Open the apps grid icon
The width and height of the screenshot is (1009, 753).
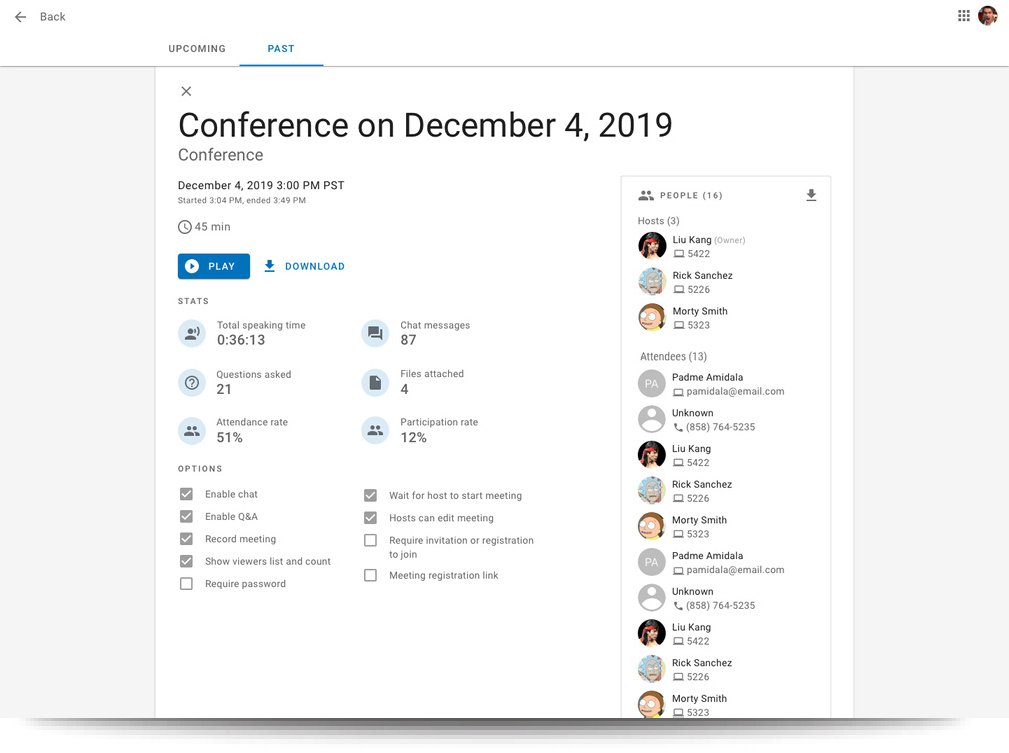click(963, 15)
